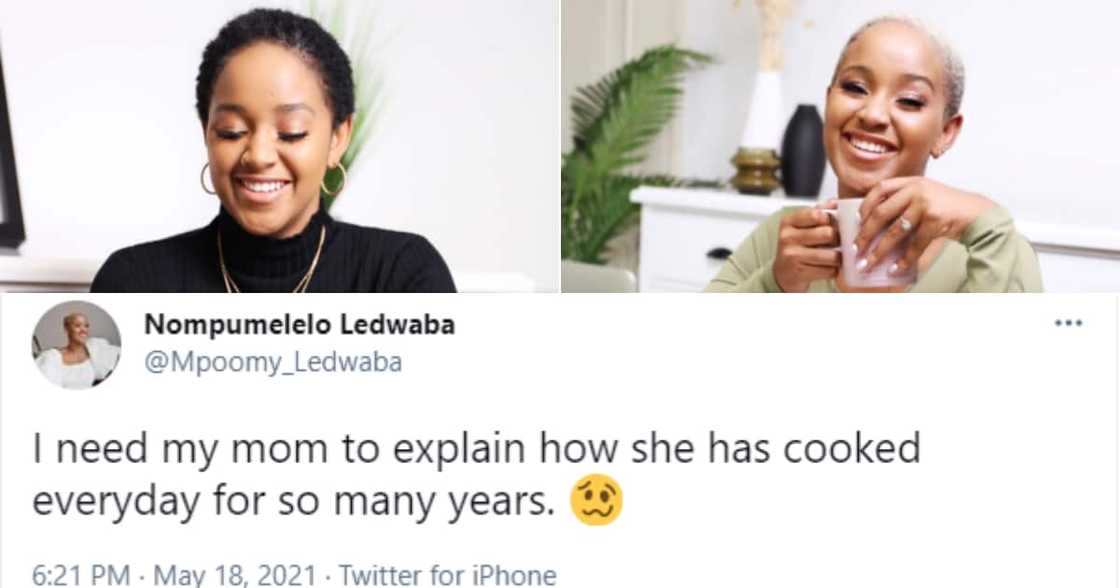Click the black vase on the white cabinet
This screenshot has width=1120, height=588.
(x=803, y=150)
